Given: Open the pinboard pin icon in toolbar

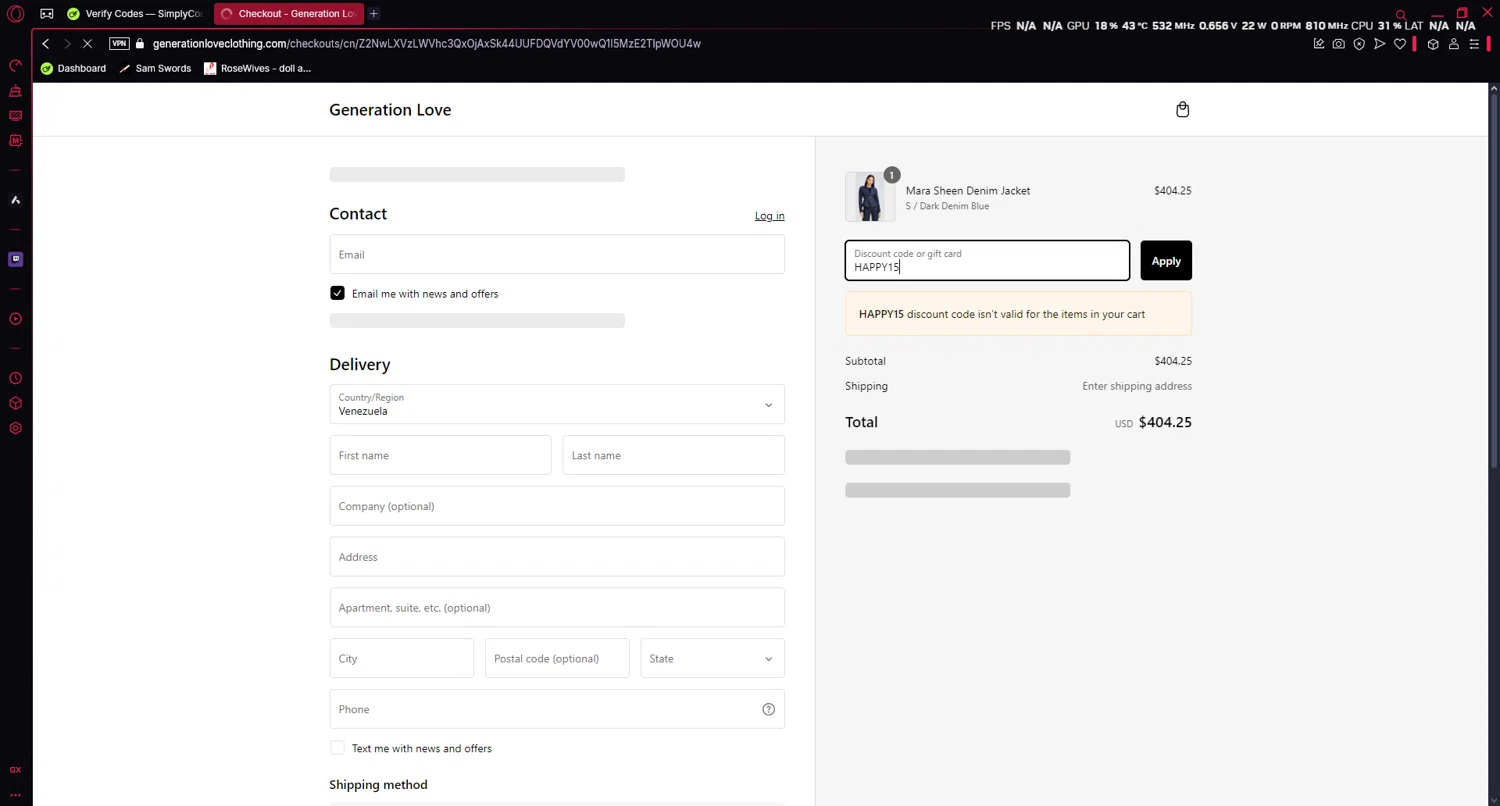Looking at the screenshot, I should [x=1318, y=44].
